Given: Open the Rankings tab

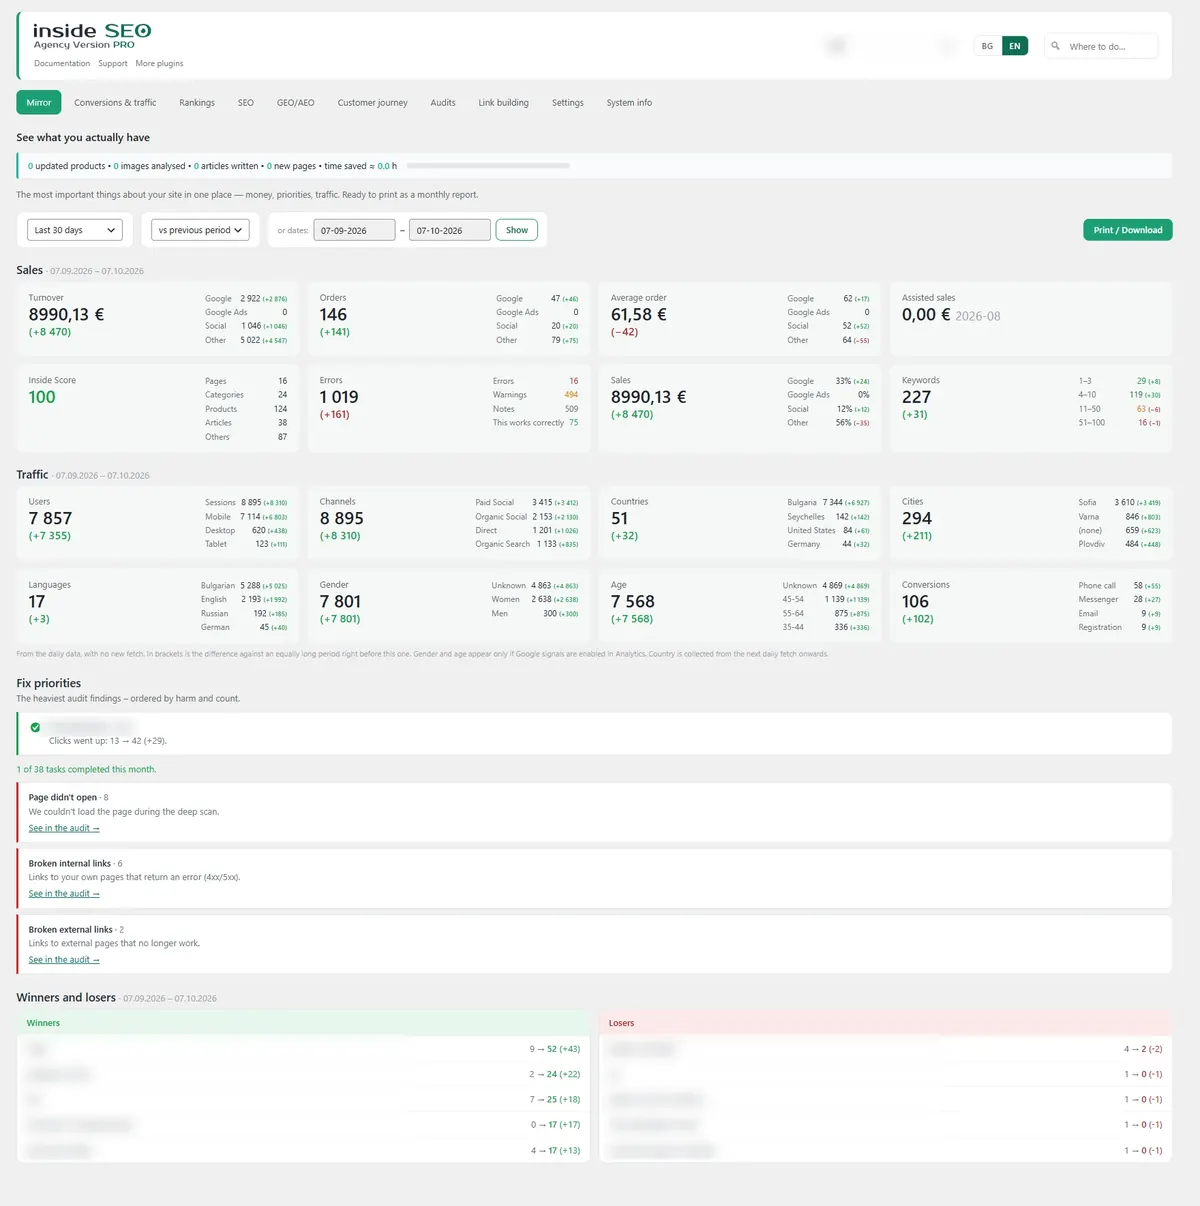Looking at the screenshot, I should click(x=197, y=102).
